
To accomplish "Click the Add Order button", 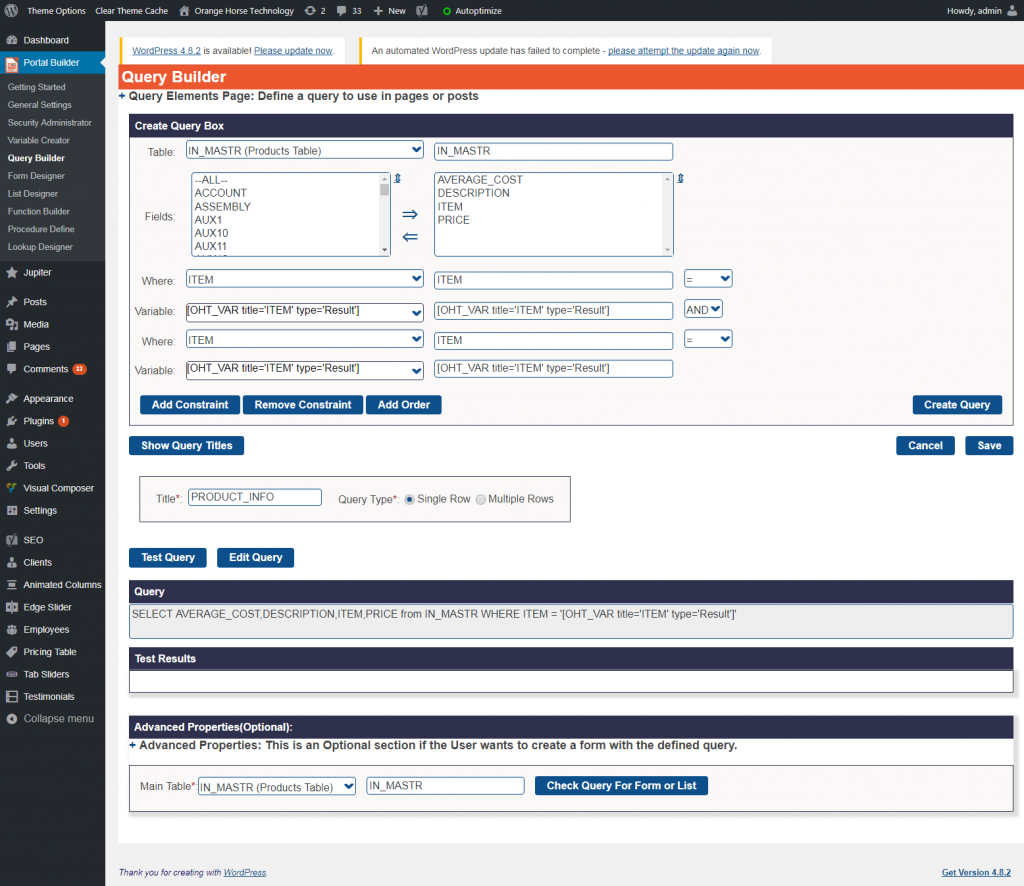I will (x=404, y=405).
